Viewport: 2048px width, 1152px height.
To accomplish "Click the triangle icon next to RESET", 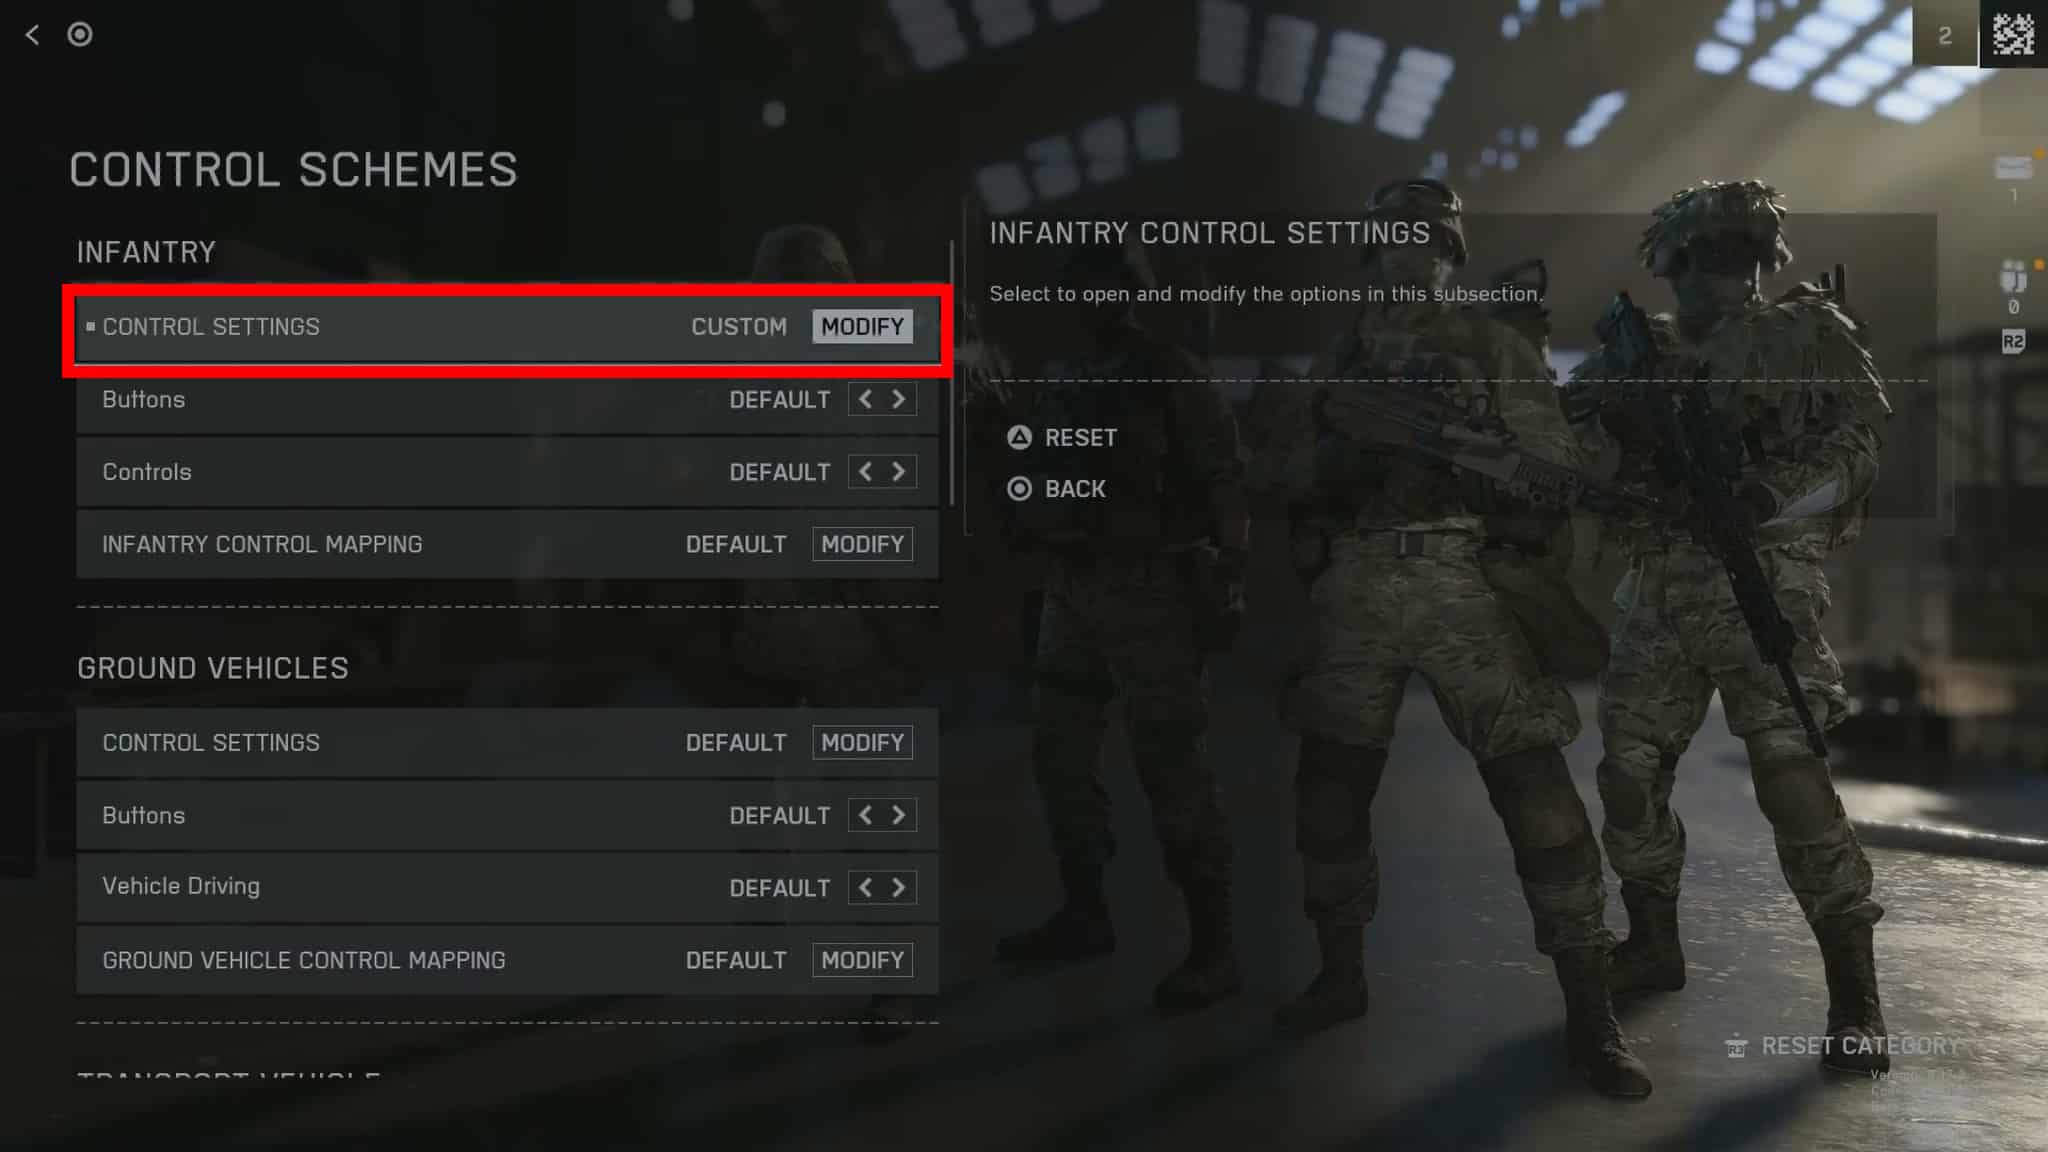I will tap(1019, 437).
